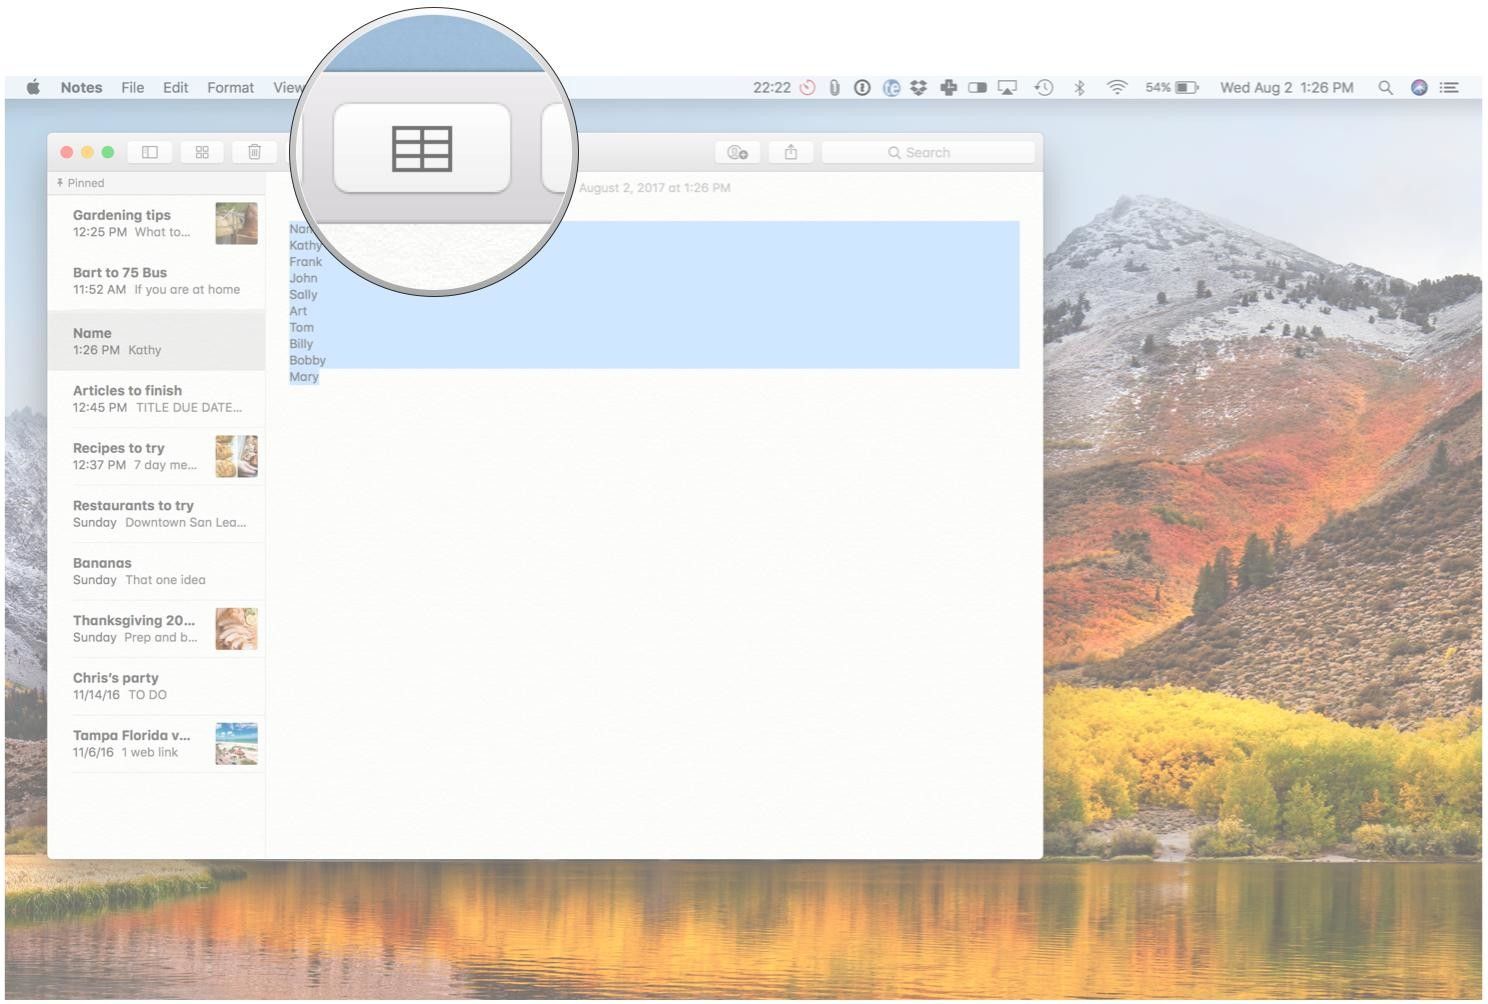The height and width of the screenshot is (1004, 1488).
Task: Click the Search notes field
Action: coord(927,152)
